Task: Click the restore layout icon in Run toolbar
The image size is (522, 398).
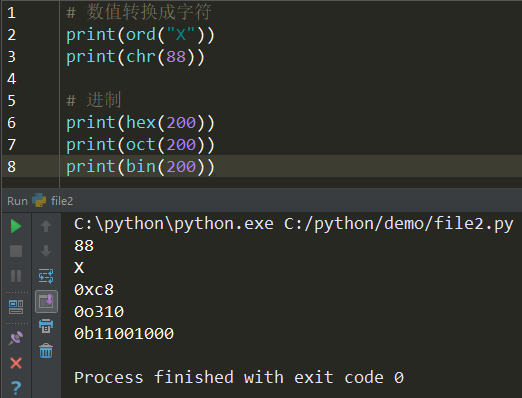Action: 16,307
